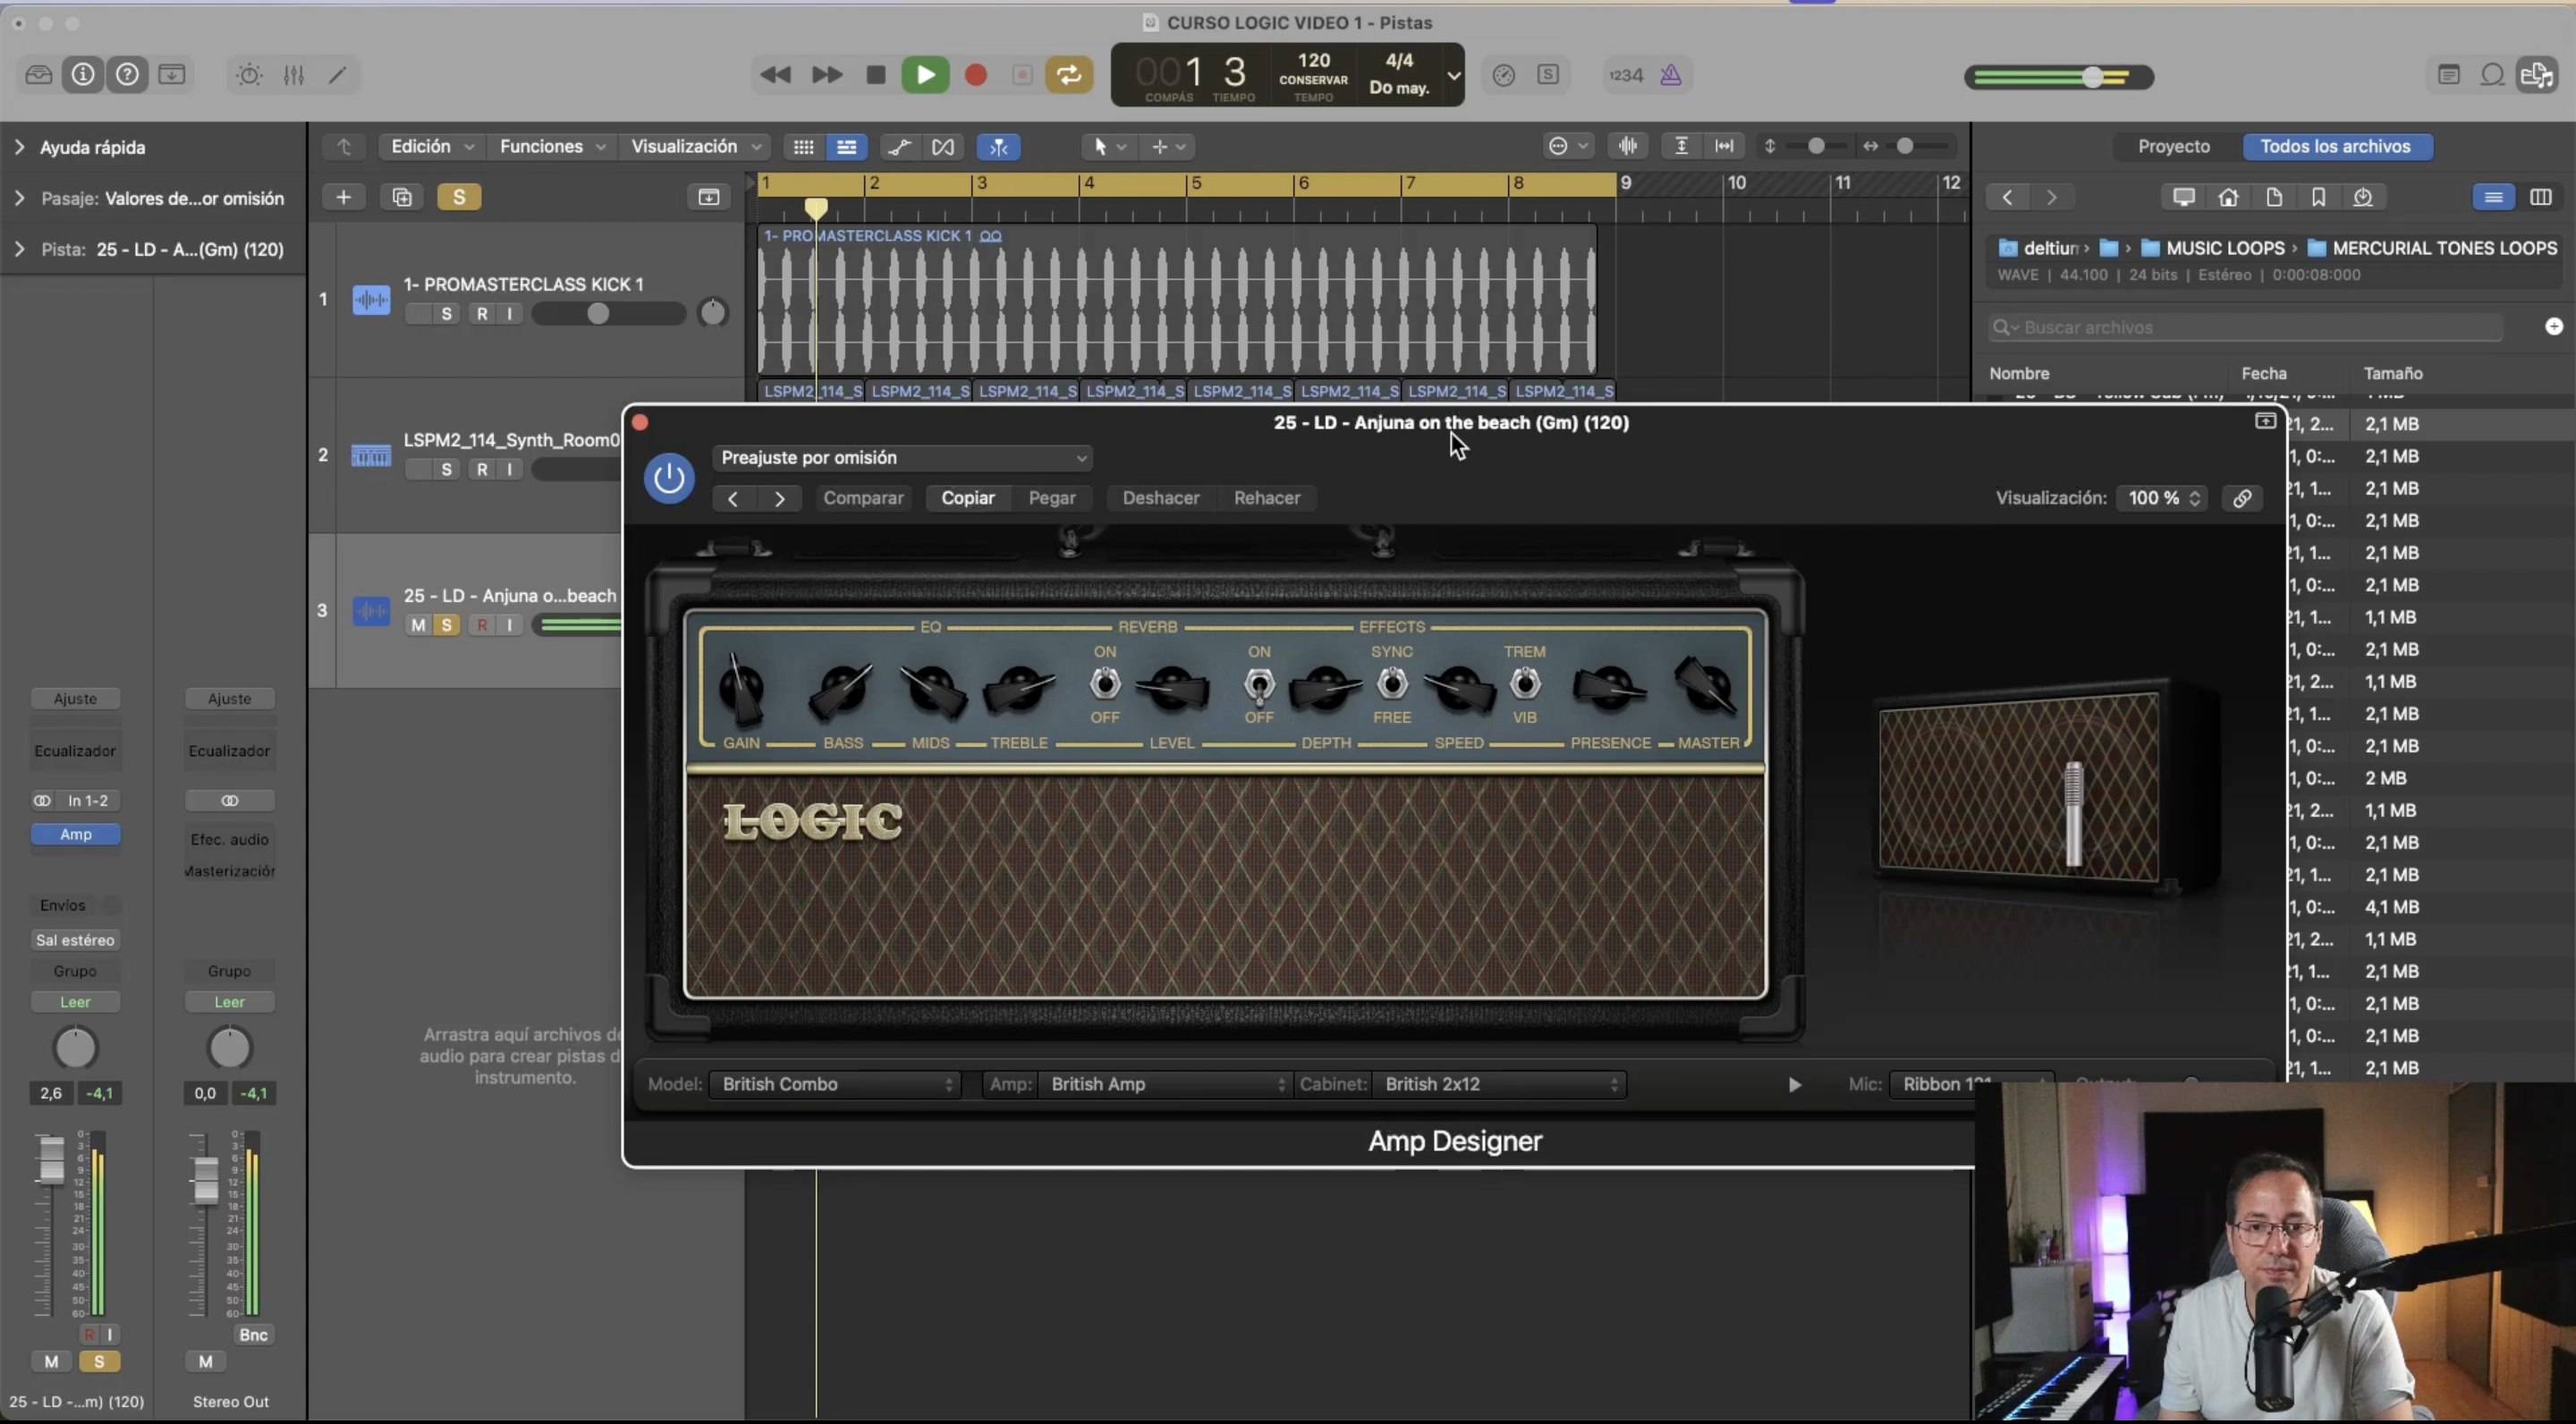Click the Cycle mode button in transport
Screen dimensions: 2576x1424
click(1068, 75)
